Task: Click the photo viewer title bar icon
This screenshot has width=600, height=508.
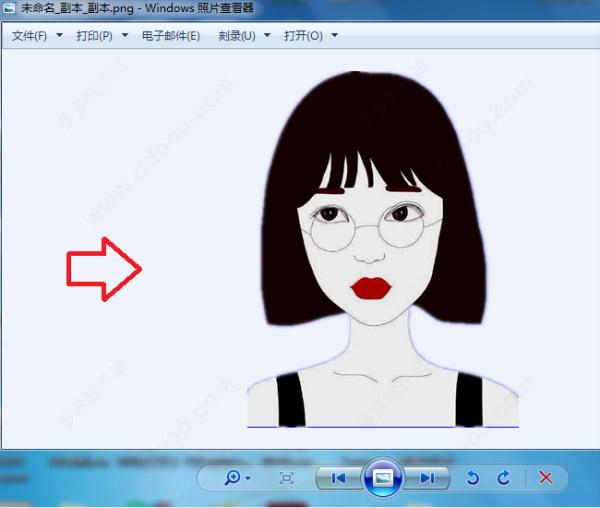Action: pos(8,8)
